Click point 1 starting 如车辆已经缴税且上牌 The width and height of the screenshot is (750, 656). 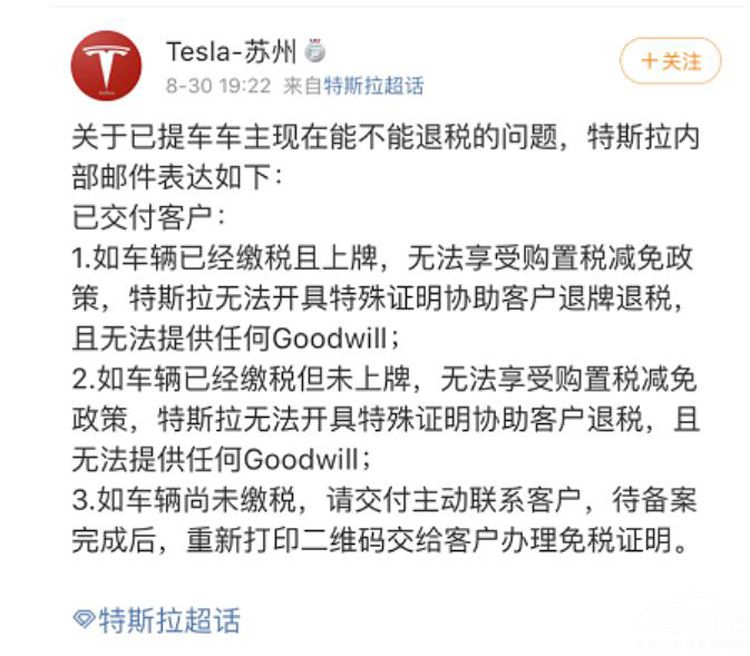[x=382, y=258]
